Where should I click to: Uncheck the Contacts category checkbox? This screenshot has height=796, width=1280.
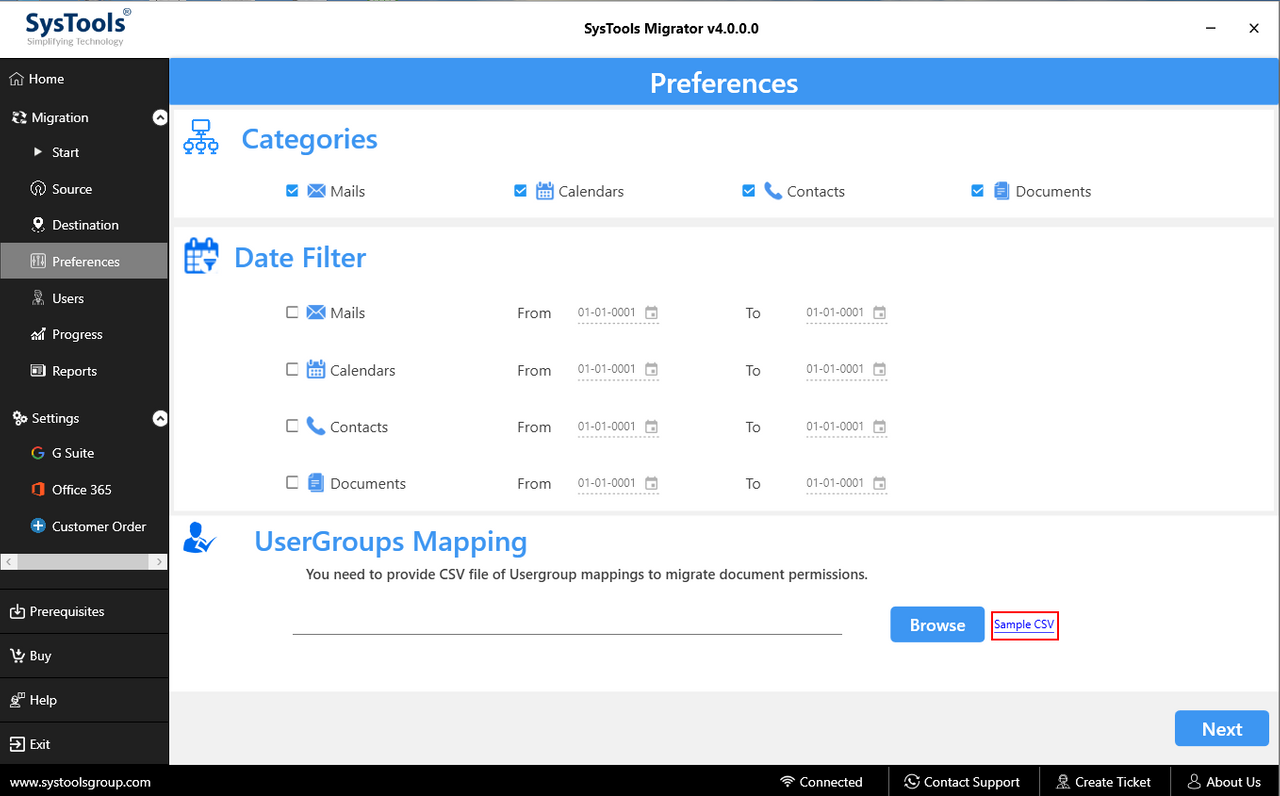[x=748, y=190]
